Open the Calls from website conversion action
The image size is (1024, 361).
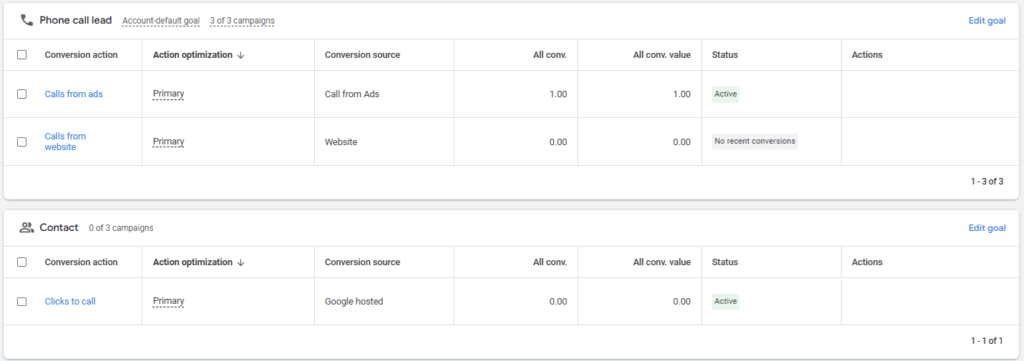65,142
